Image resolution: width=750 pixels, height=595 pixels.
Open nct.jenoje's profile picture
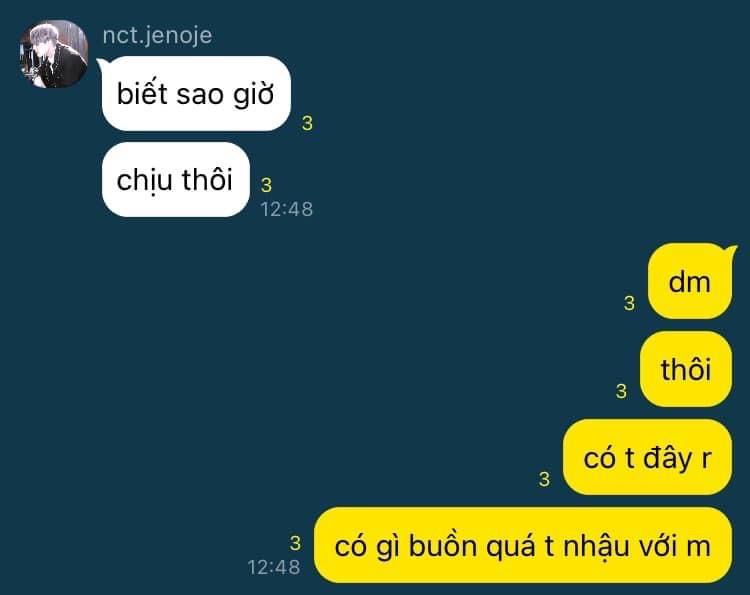coord(54,54)
